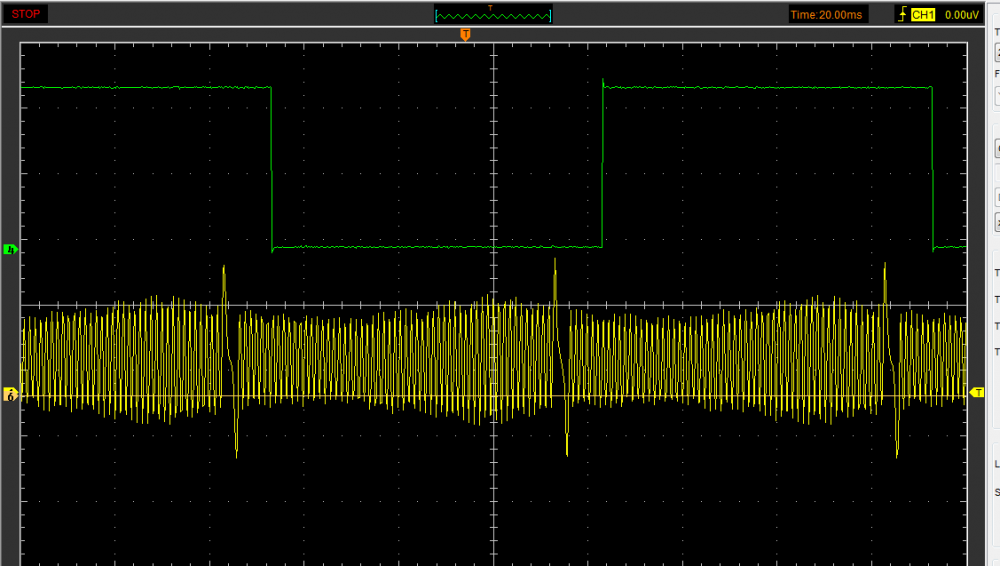1000x566 pixels.
Task: Select the yellow channel ground level marker
Action: click(11, 395)
